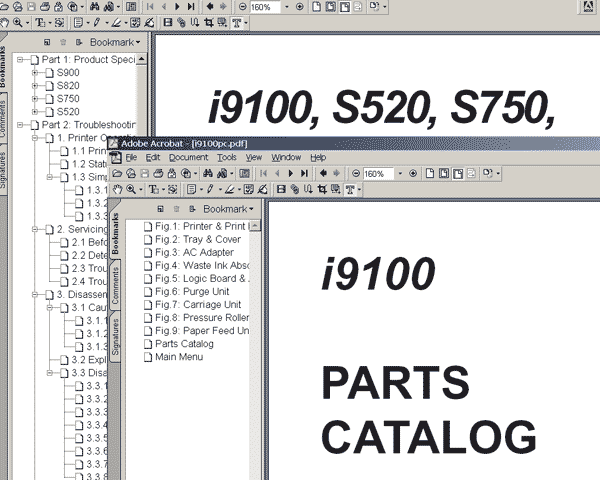Click Spell Check form fields icon front window
The height and width of the screenshot is (480, 600).
[x=249, y=189]
